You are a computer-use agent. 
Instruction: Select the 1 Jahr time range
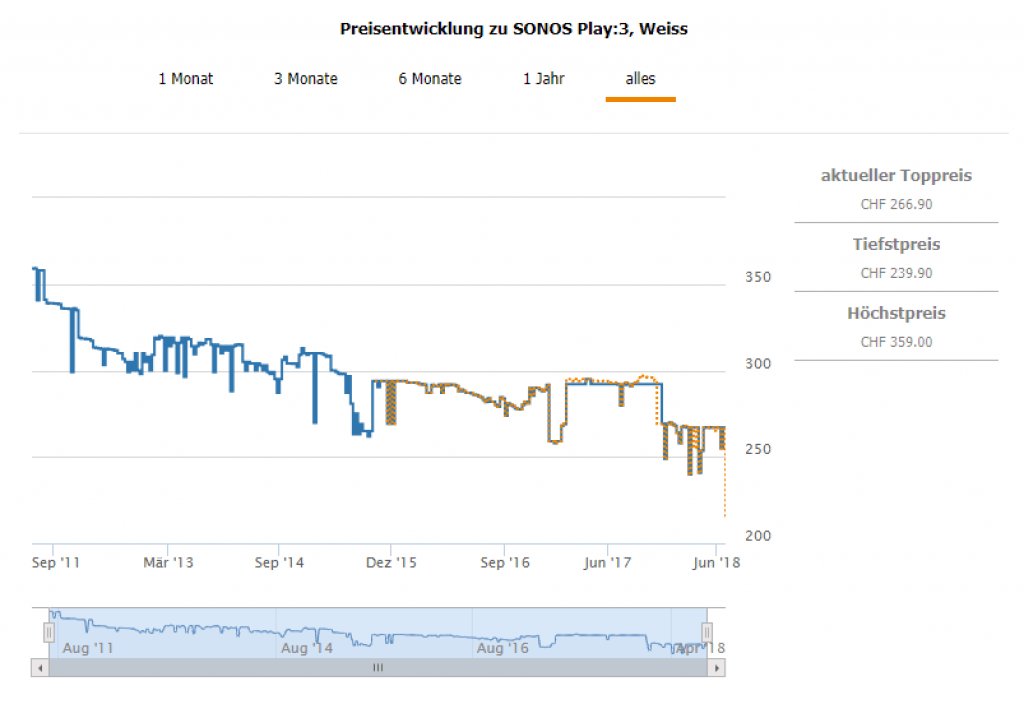point(543,79)
